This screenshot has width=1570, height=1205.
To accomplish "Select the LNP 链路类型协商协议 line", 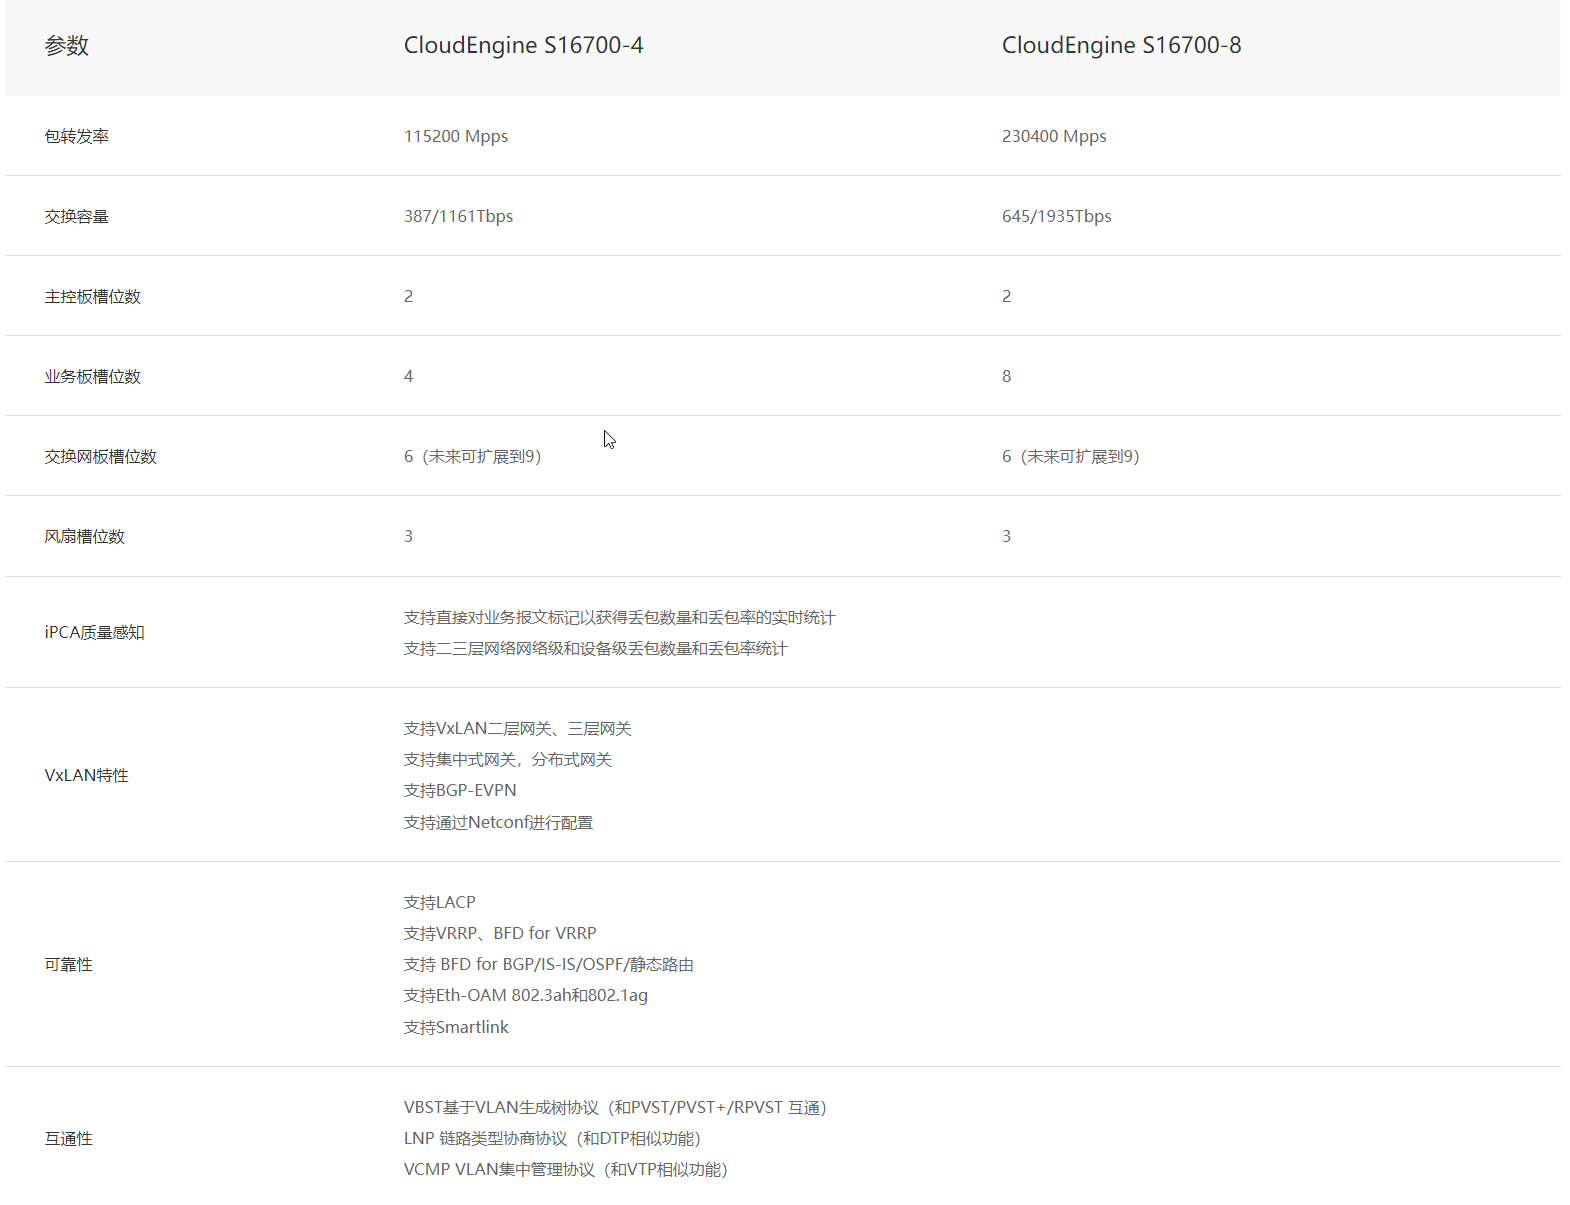I will pos(552,1138).
